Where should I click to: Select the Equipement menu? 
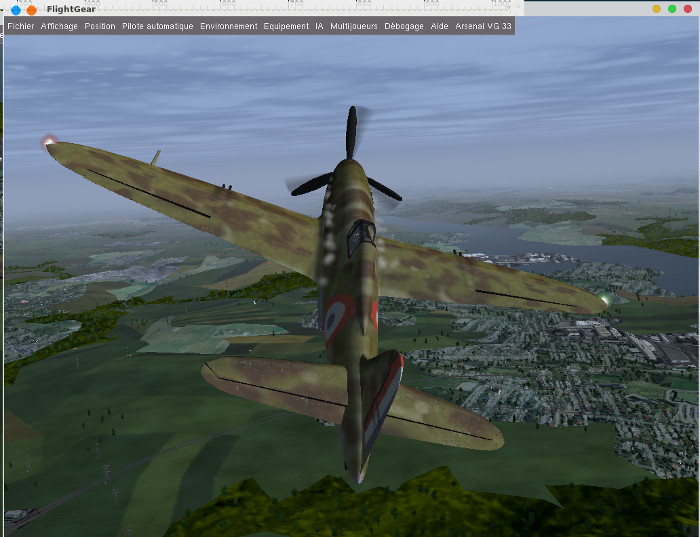[286, 26]
